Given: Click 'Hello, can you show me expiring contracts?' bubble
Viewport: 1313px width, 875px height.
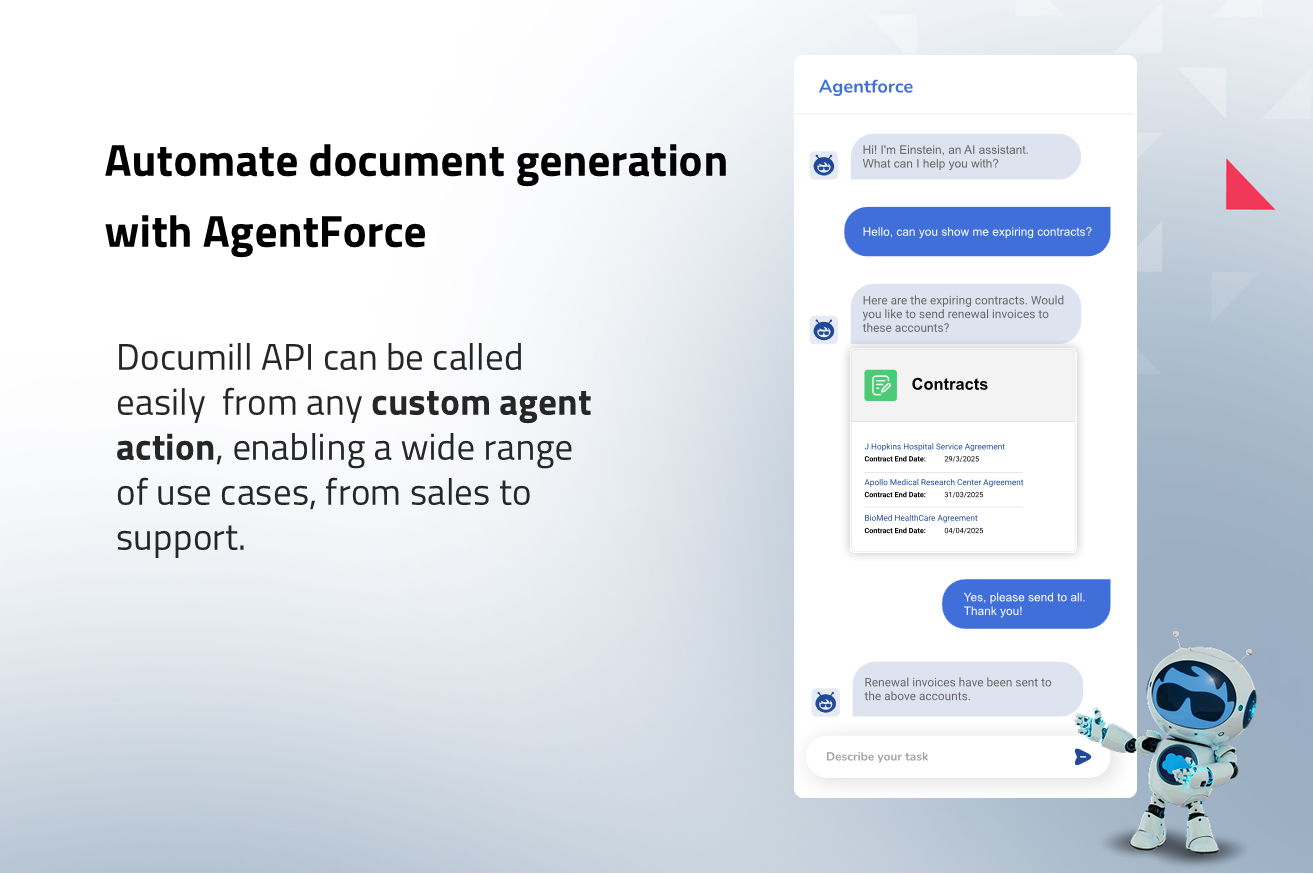Looking at the screenshot, I should pos(977,232).
